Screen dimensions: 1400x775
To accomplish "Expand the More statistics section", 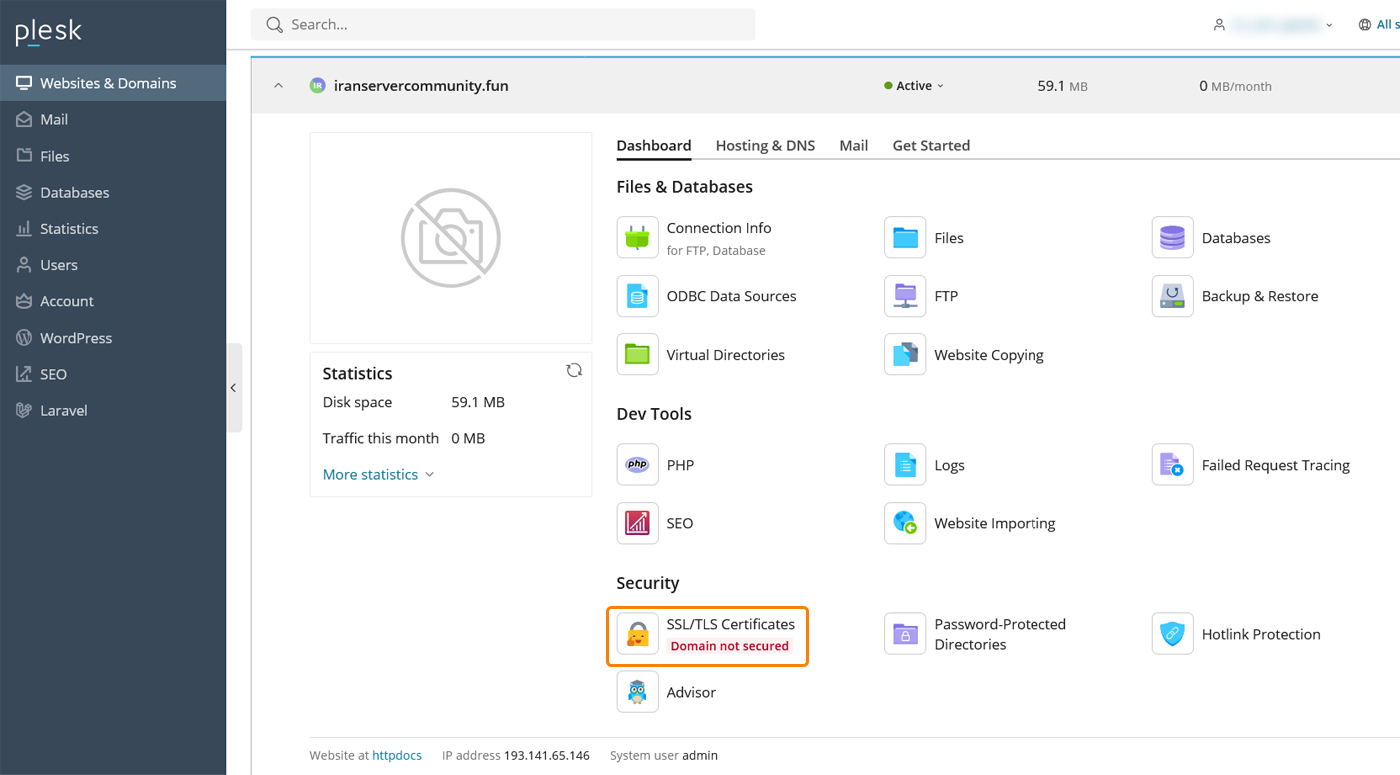I will 378,474.
